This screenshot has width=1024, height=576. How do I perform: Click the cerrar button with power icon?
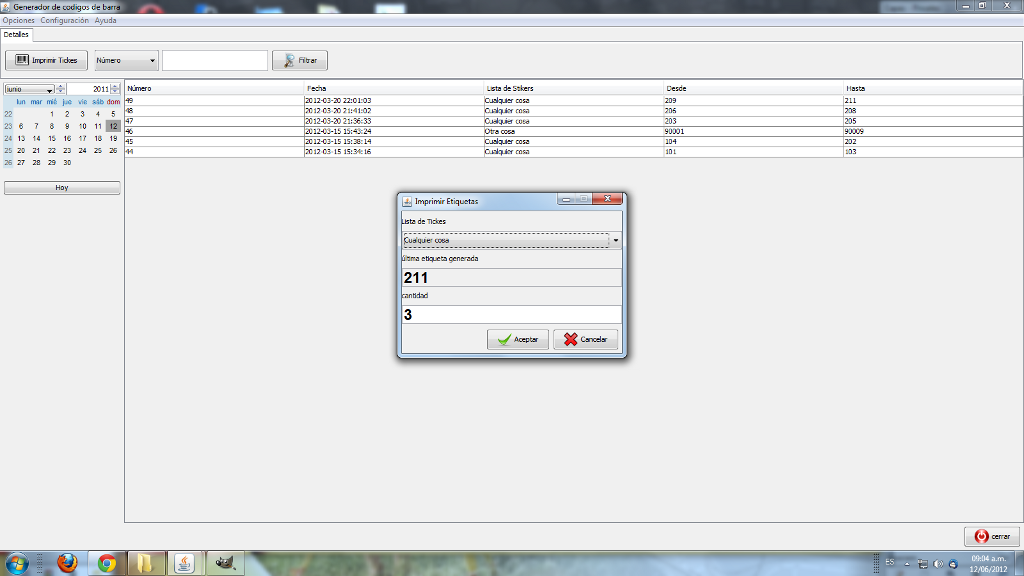point(992,536)
